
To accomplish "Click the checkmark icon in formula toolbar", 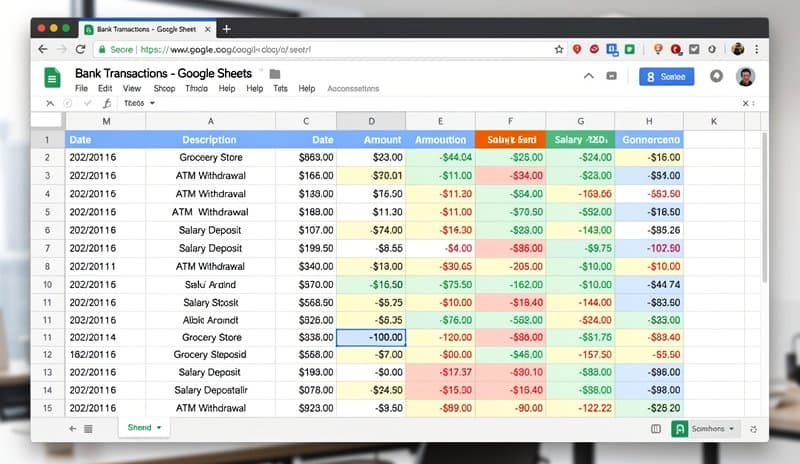I will [x=88, y=103].
